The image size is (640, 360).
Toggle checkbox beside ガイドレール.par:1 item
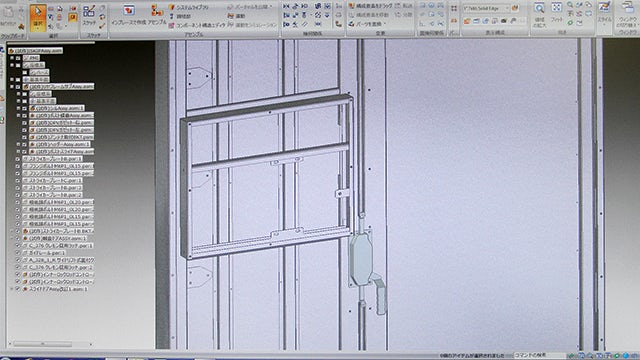(18, 253)
